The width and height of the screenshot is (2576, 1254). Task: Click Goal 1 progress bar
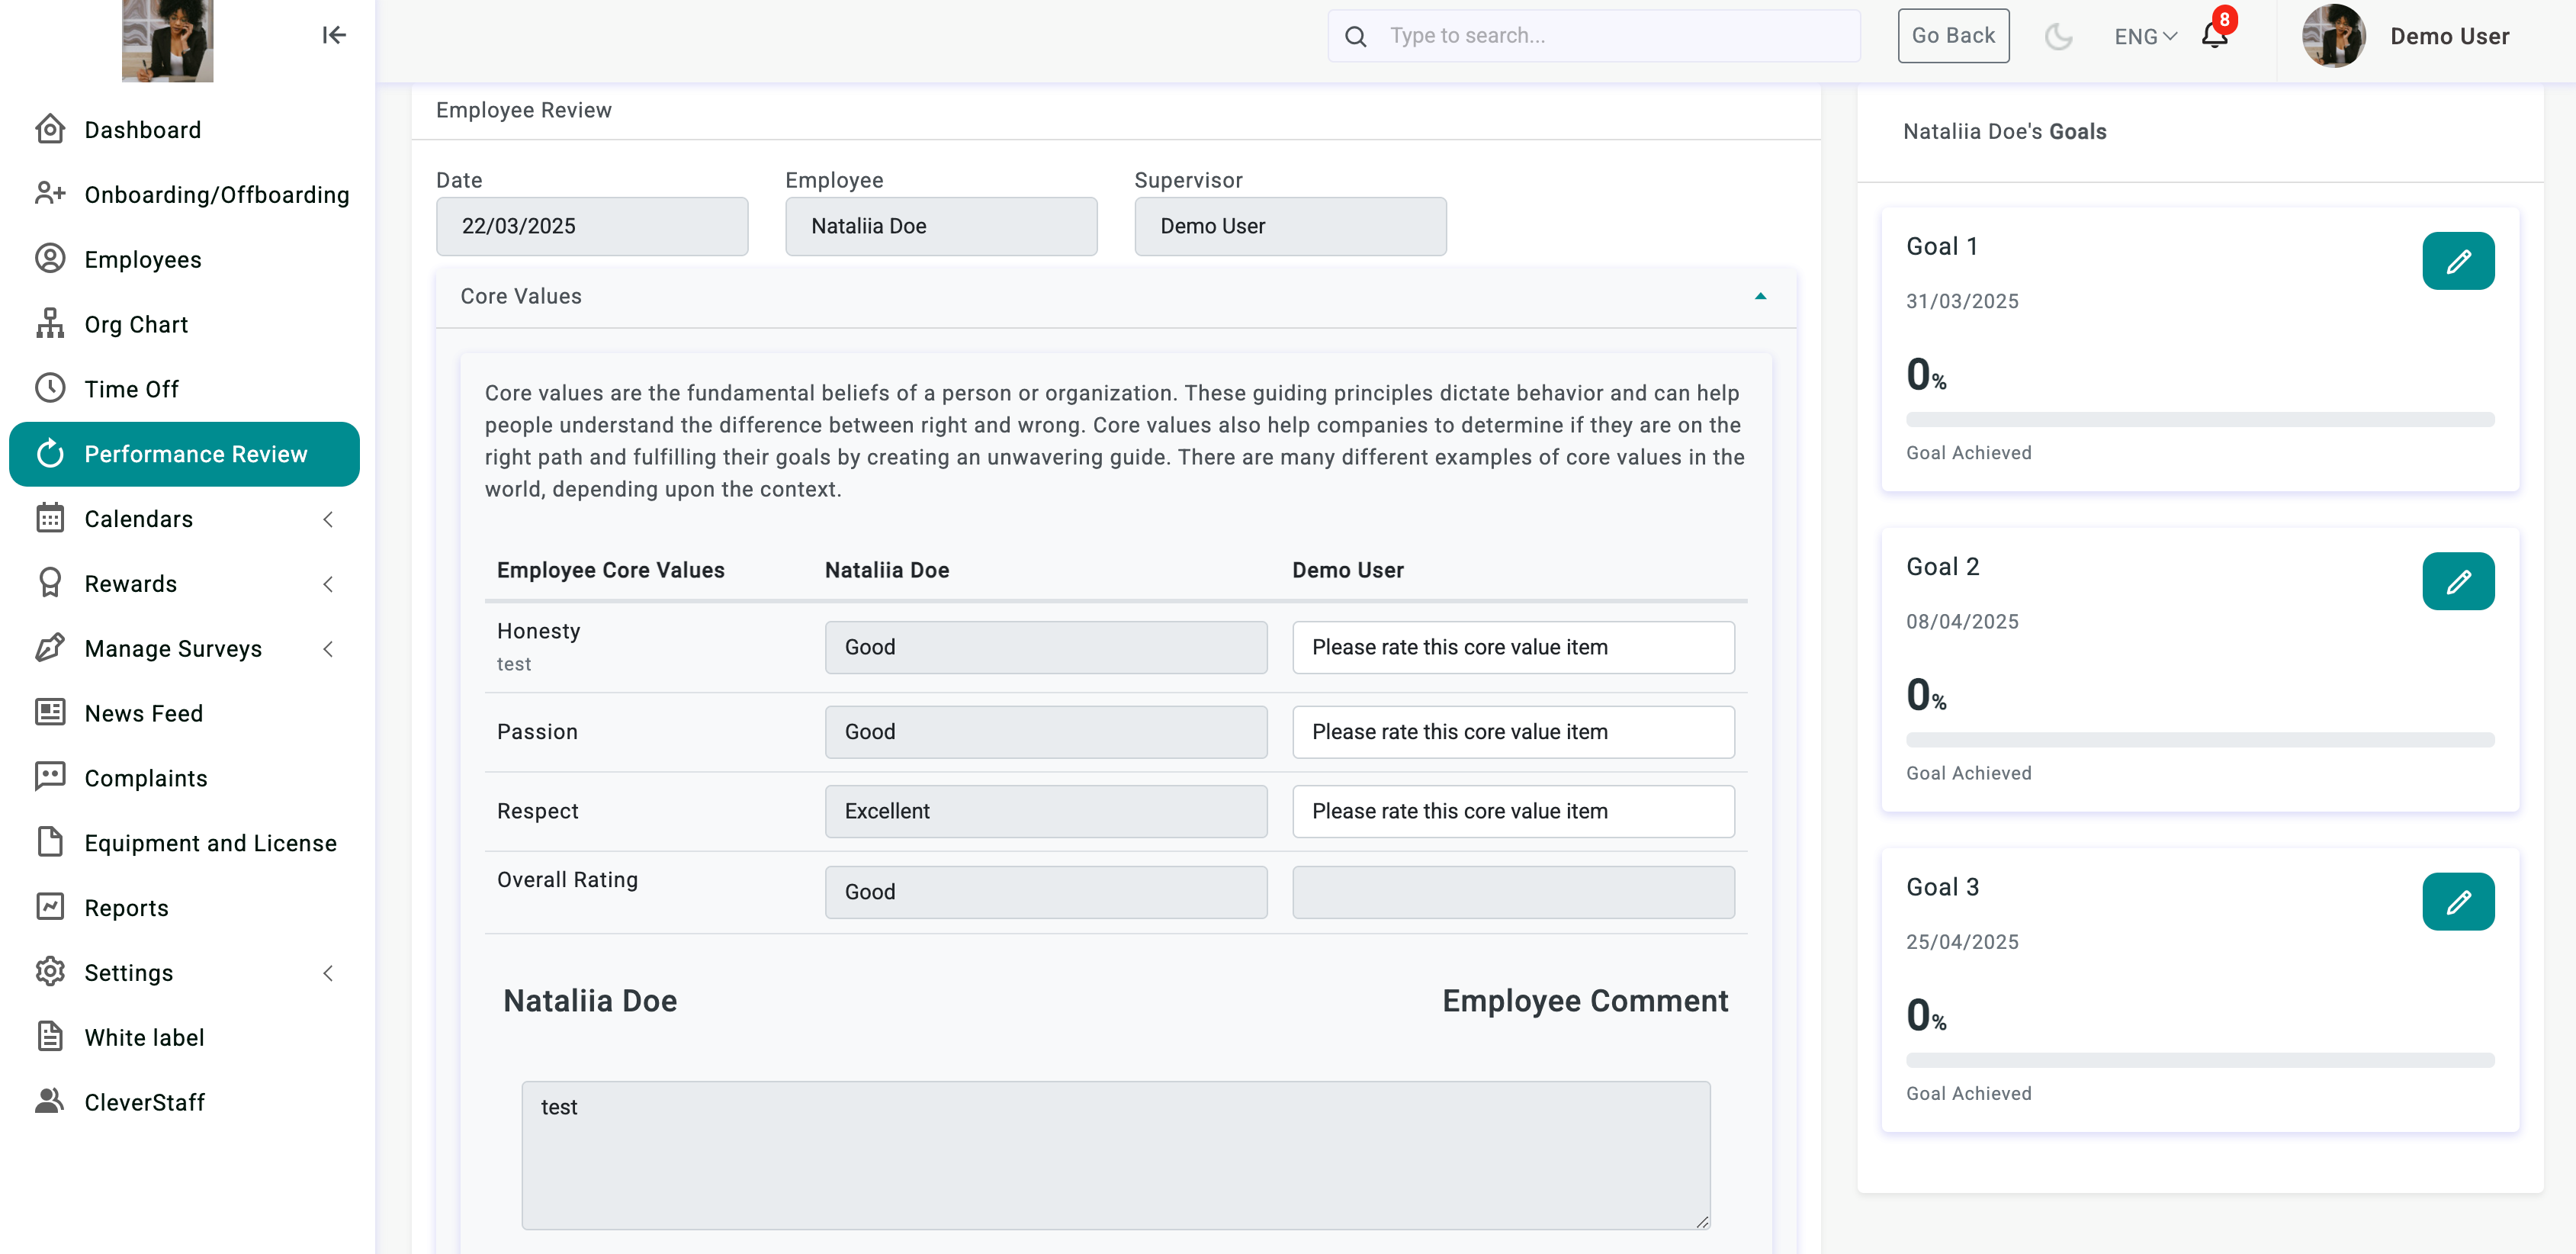pos(2199,420)
